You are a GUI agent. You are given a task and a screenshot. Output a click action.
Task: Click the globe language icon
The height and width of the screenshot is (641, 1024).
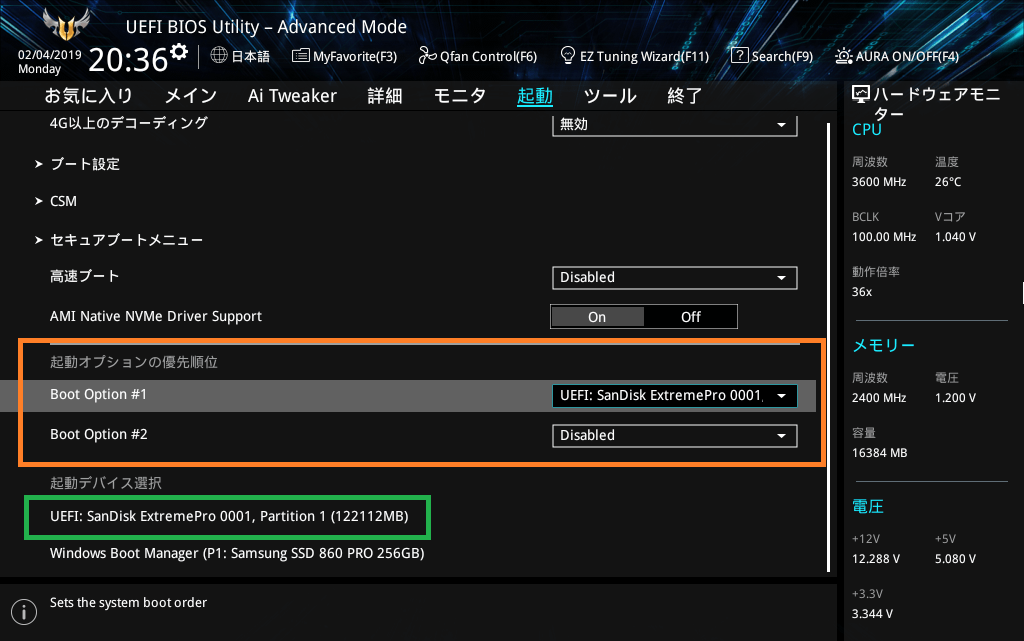(x=219, y=55)
